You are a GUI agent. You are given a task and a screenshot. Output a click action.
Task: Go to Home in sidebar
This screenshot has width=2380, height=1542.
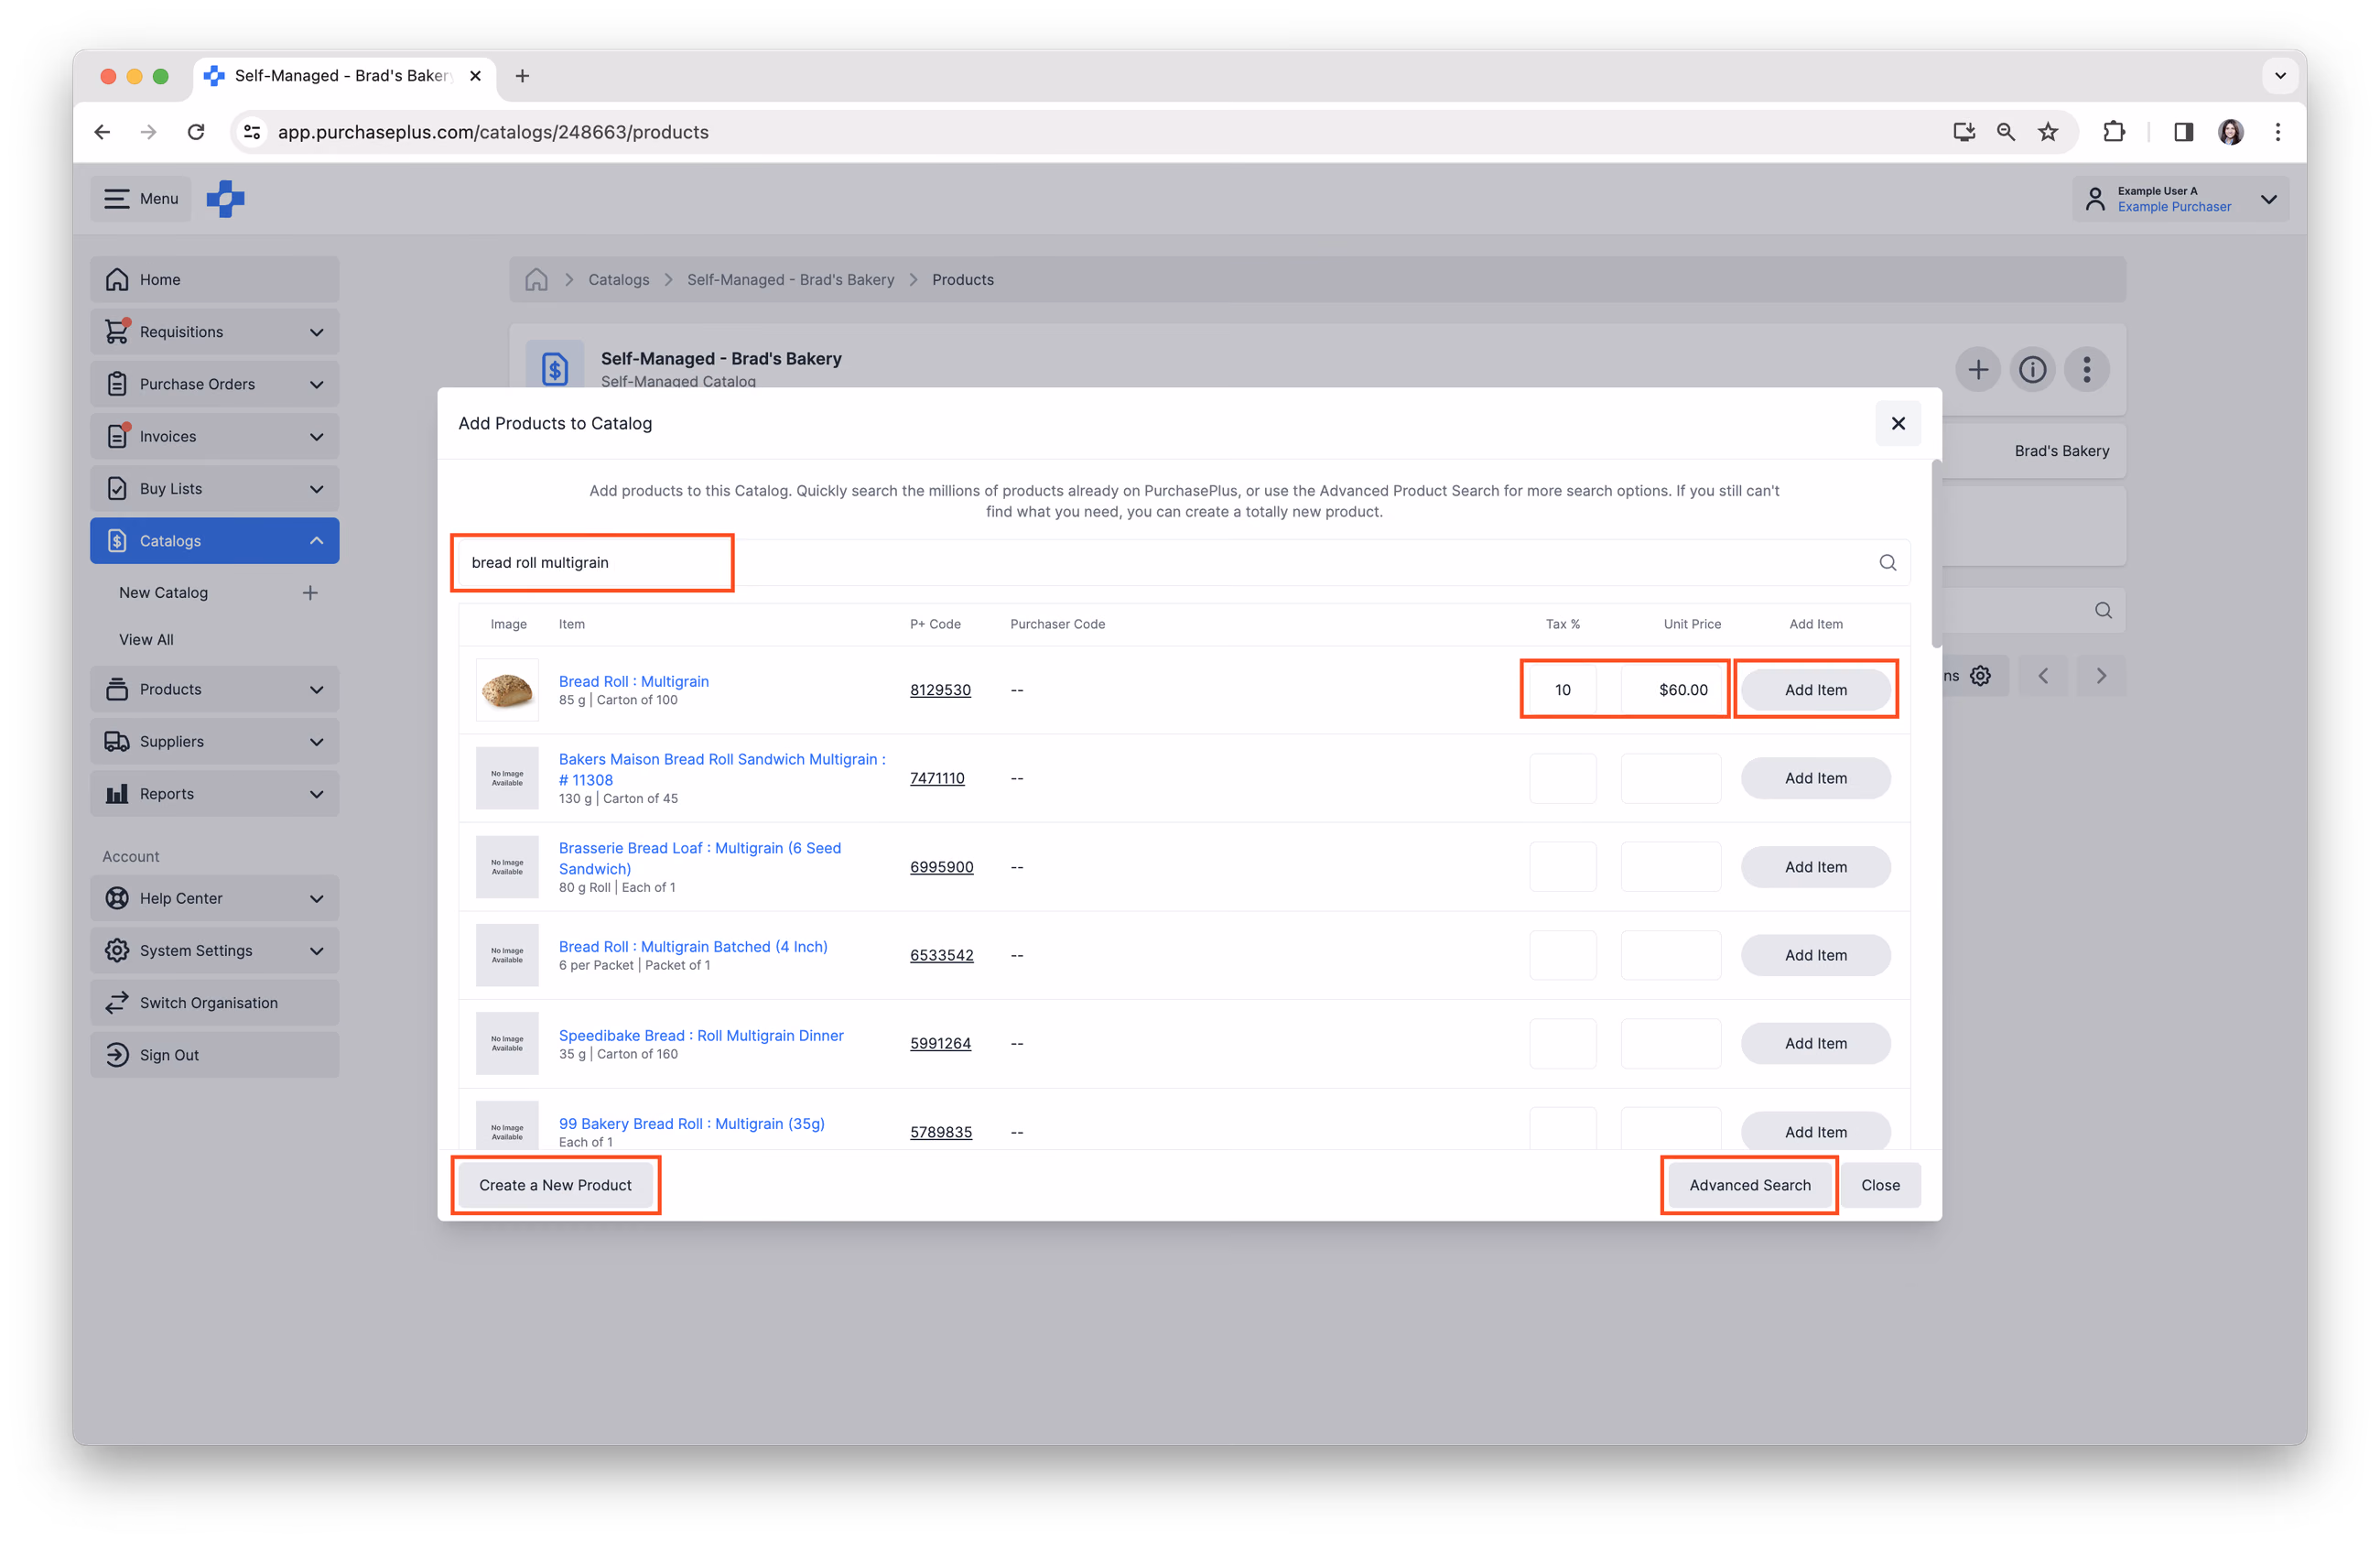pyautogui.click(x=214, y=279)
